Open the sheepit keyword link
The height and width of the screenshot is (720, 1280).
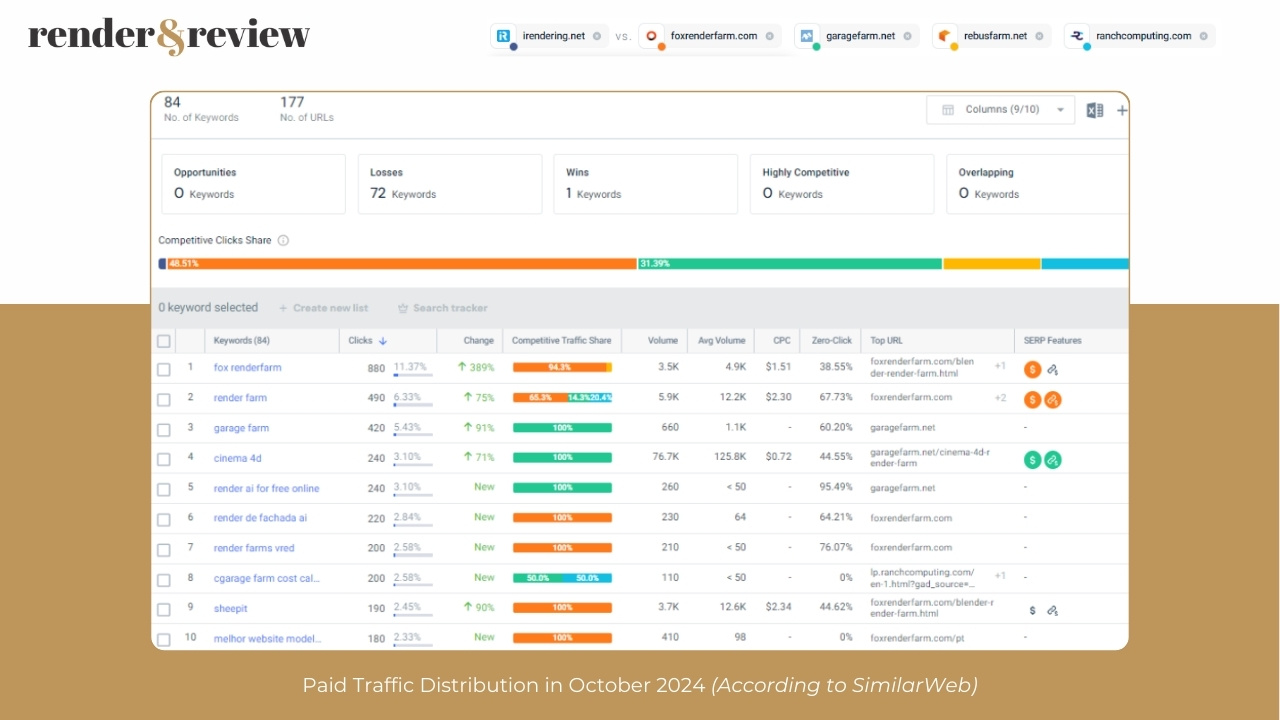(x=230, y=608)
